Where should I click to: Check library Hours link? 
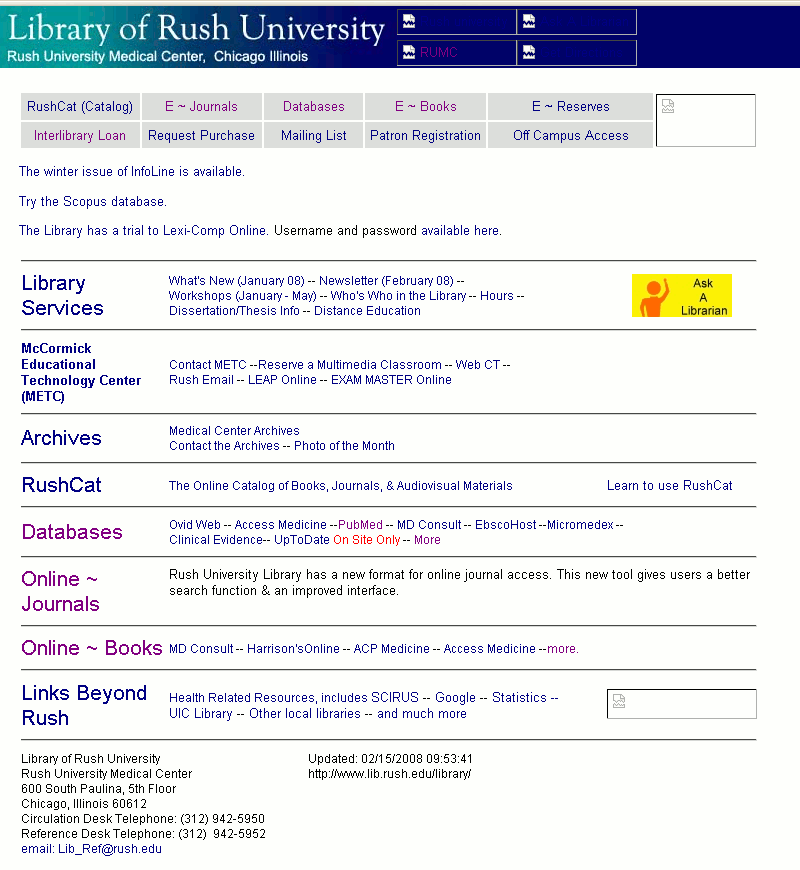click(497, 296)
